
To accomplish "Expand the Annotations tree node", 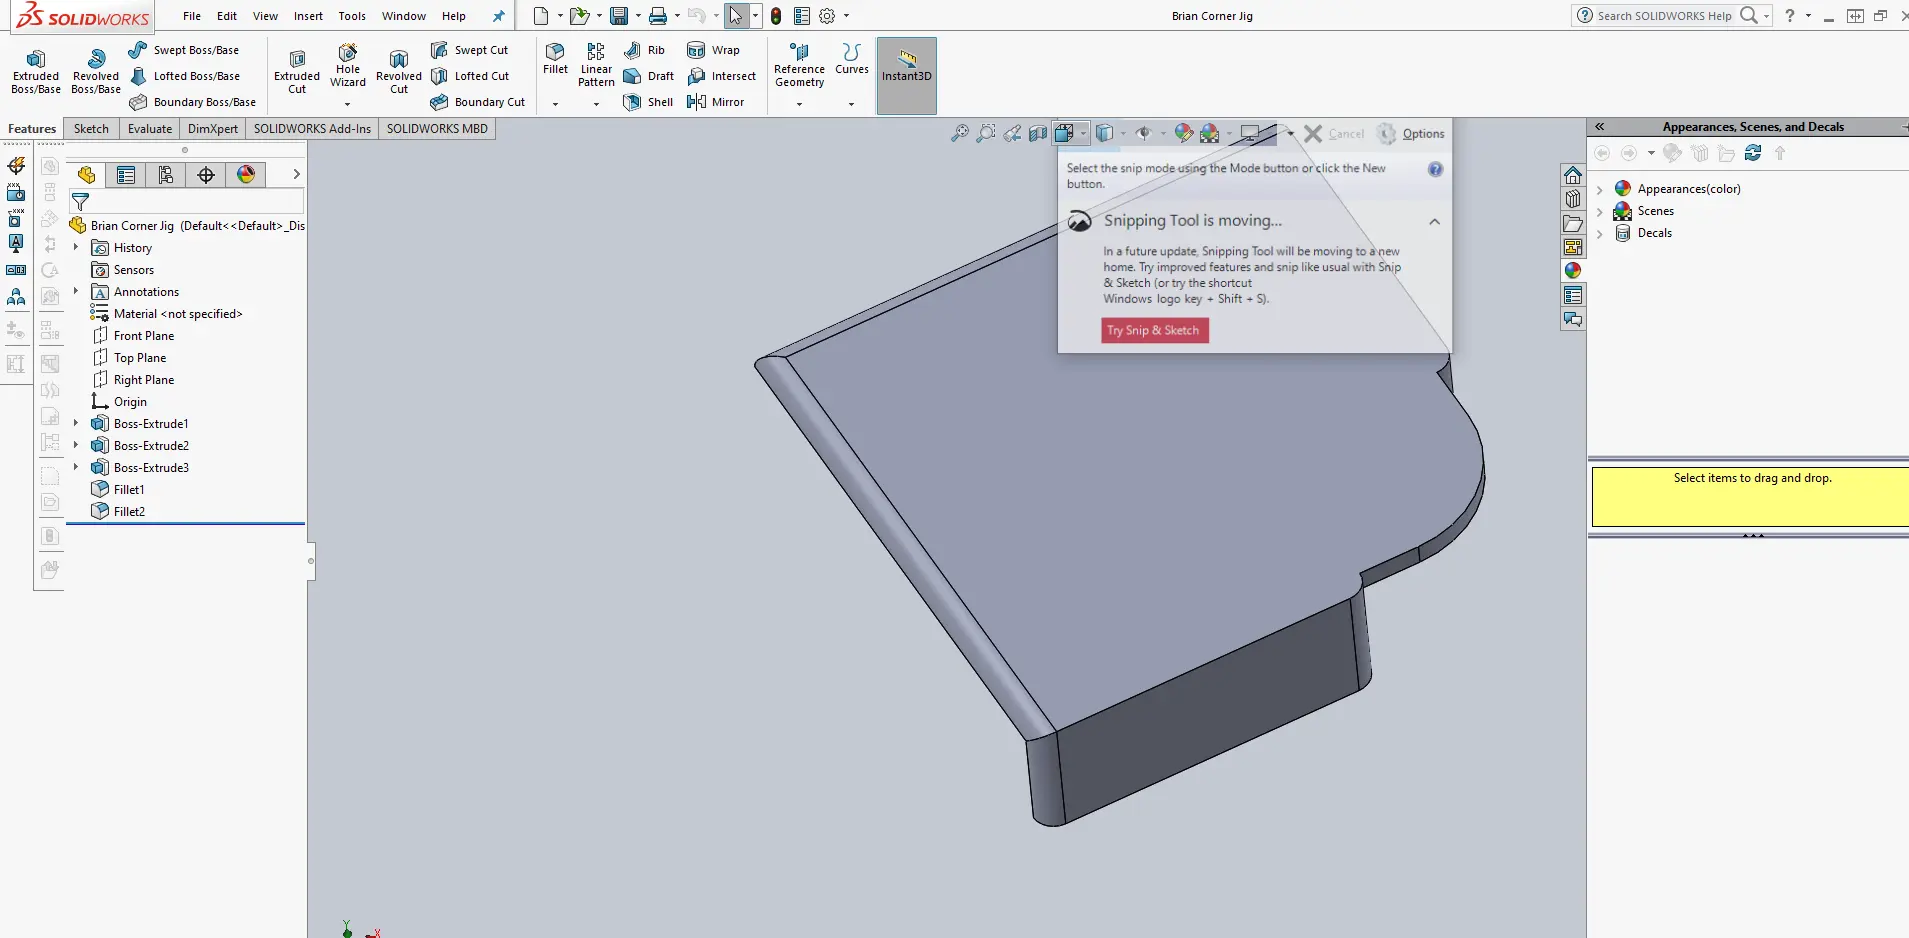I will coord(76,291).
